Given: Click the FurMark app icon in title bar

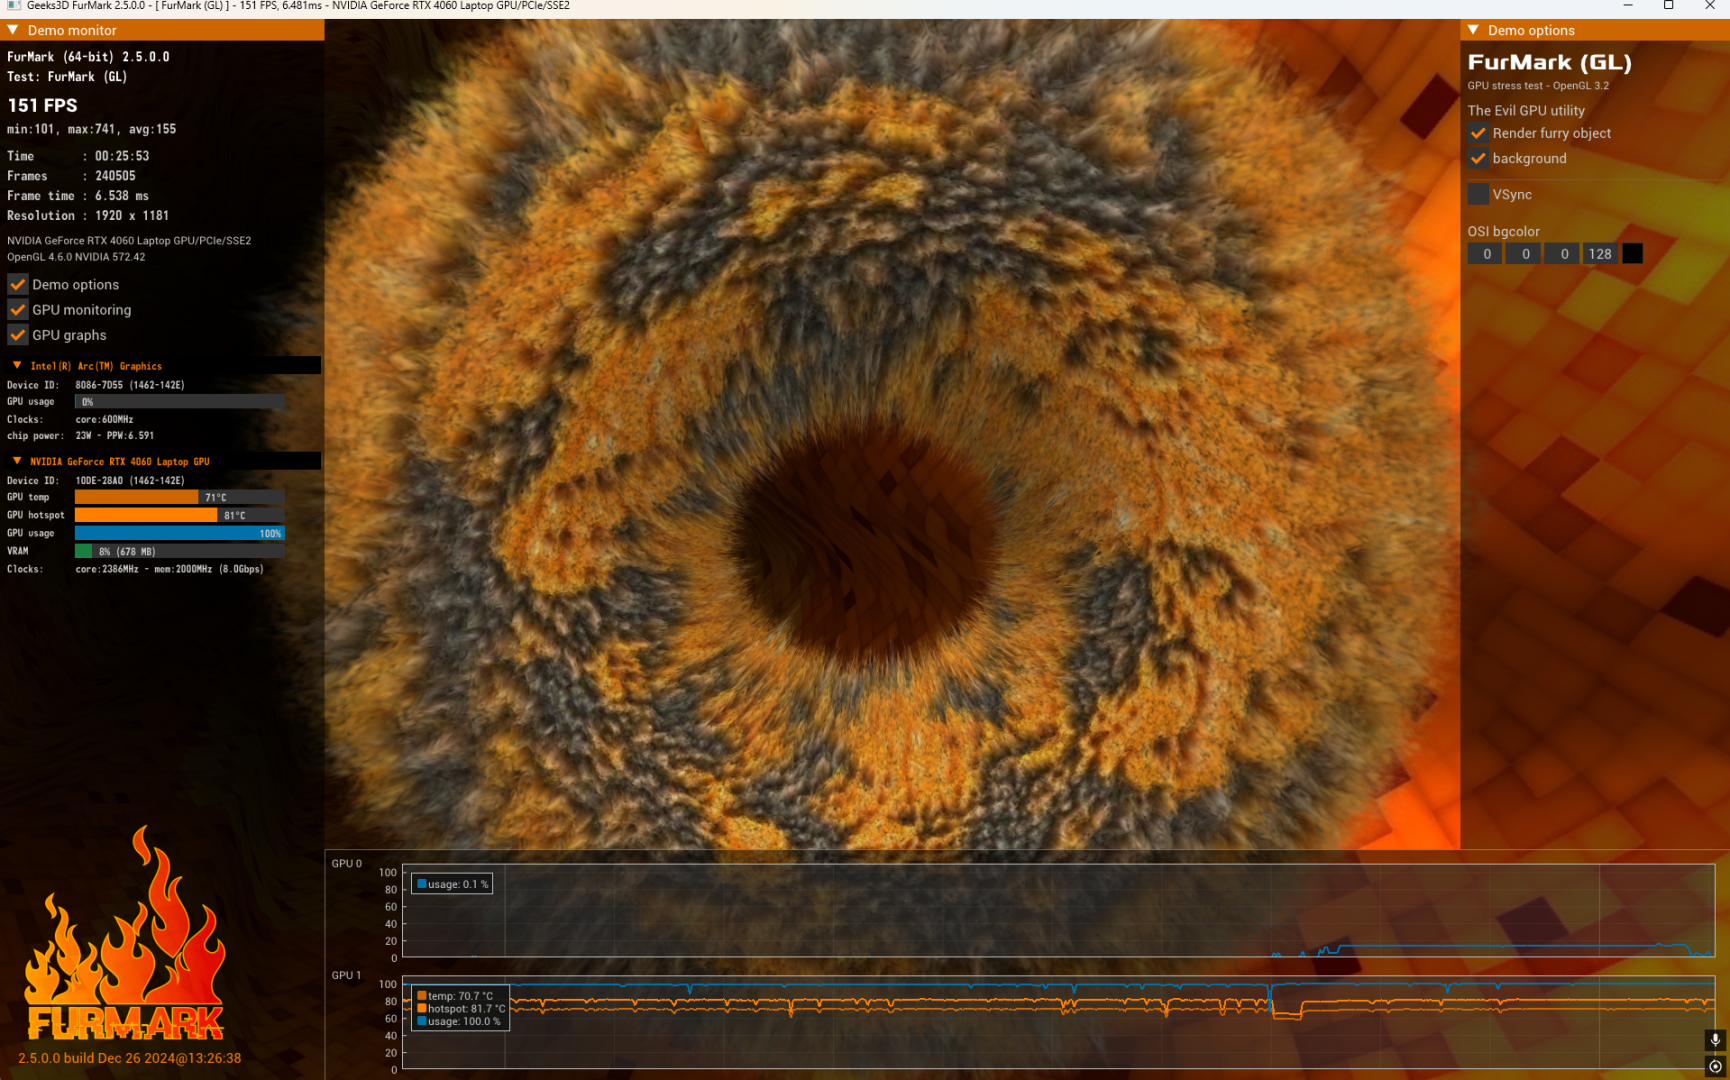Looking at the screenshot, I should [13, 6].
